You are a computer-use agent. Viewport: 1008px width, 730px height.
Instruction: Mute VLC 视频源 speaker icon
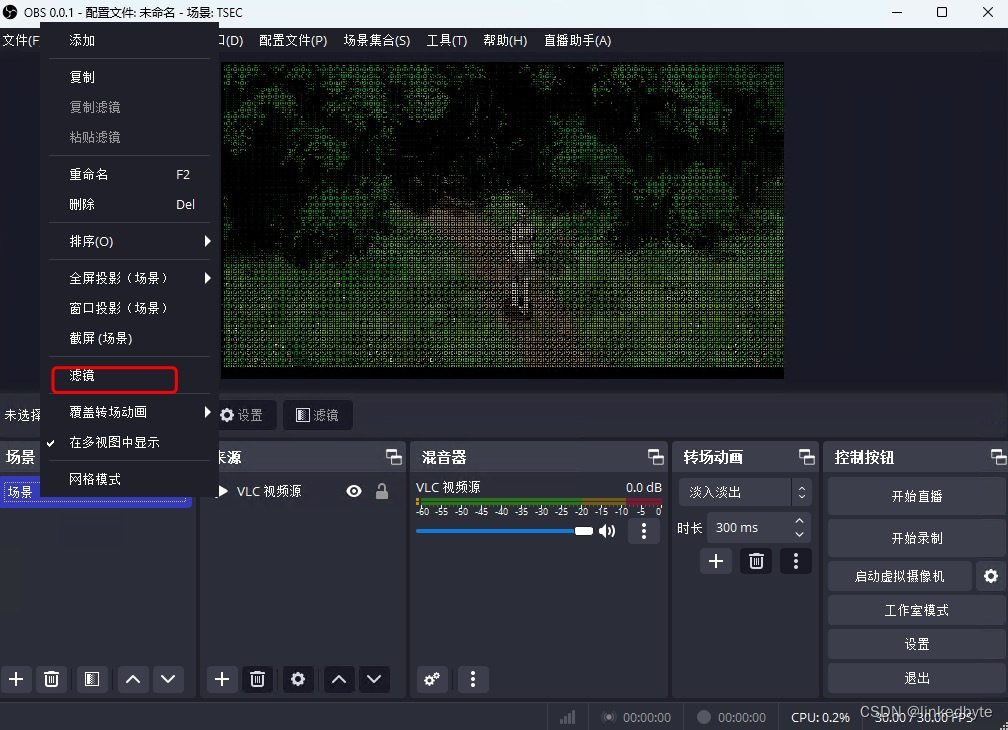tap(607, 531)
